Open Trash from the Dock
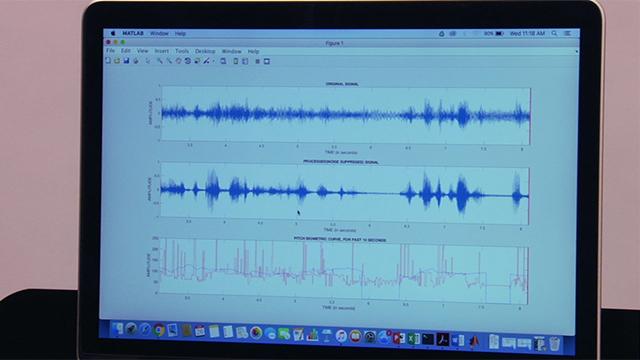The image size is (640, 360). [x=554, y=344]
